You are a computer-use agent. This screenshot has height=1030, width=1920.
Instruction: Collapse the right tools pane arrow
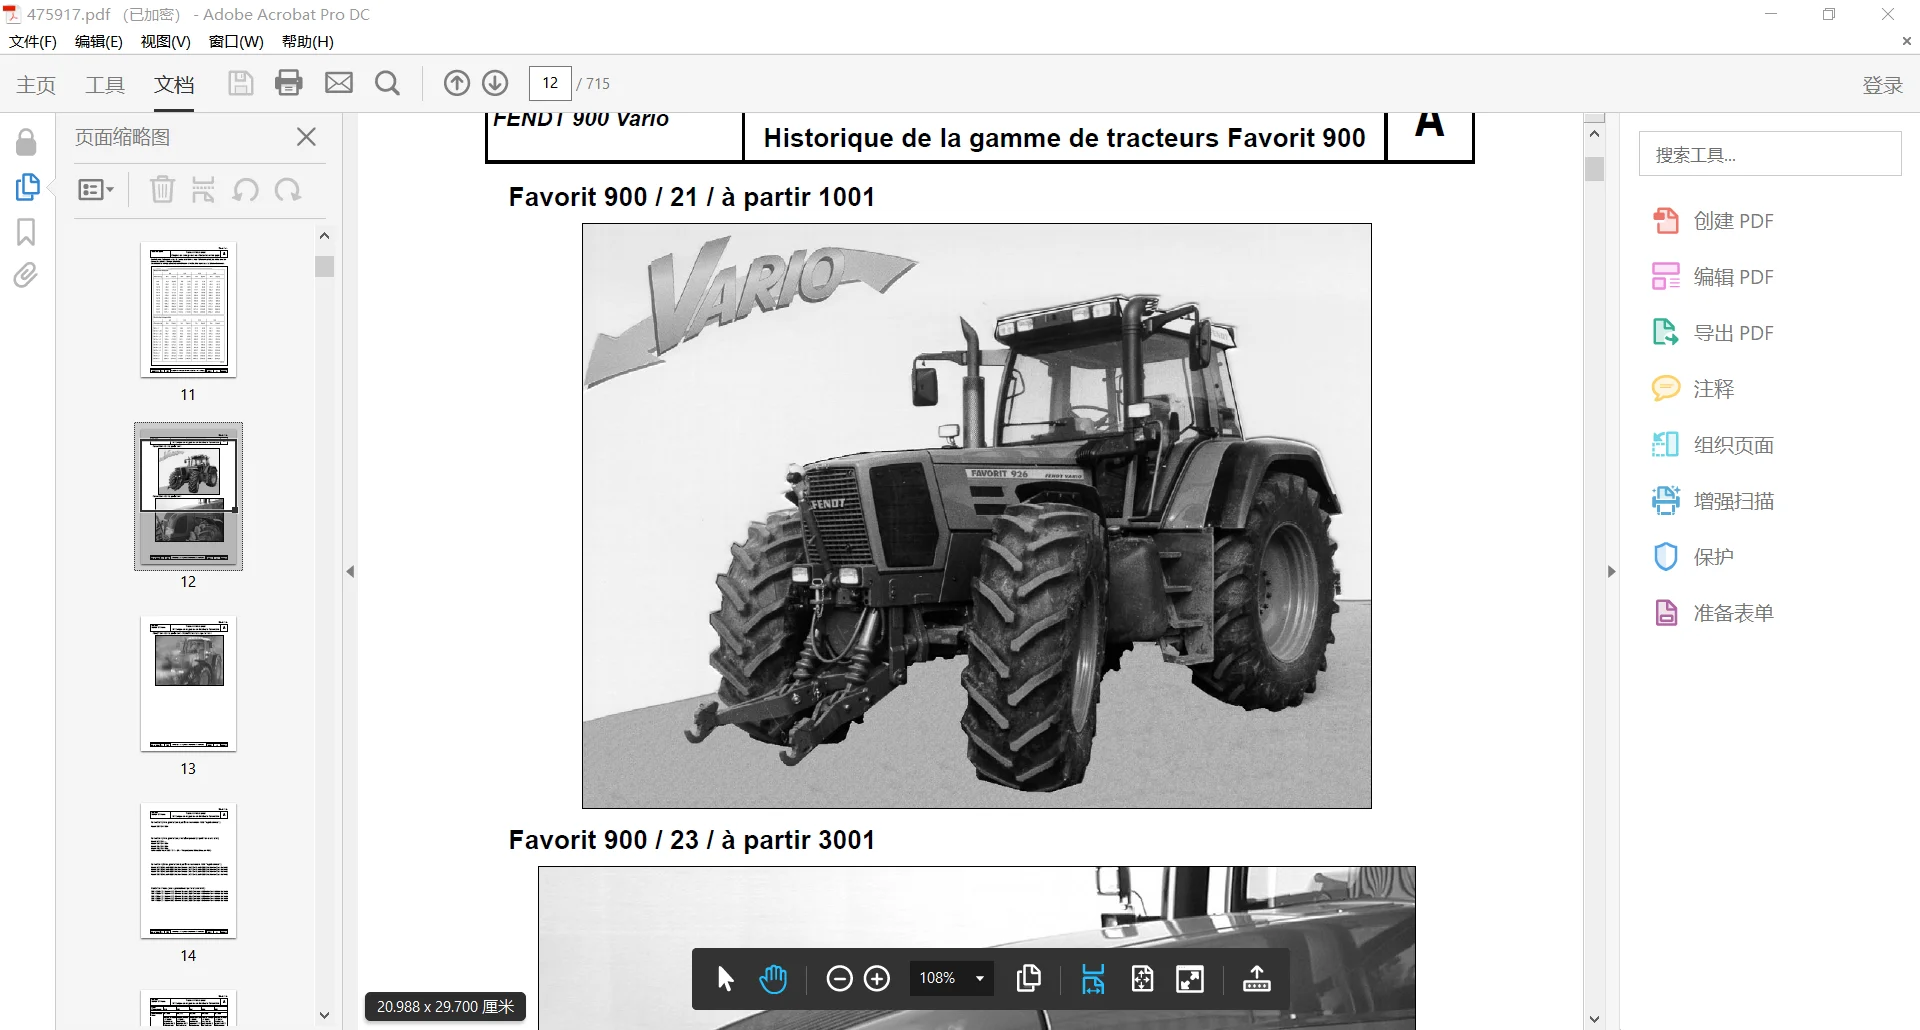pyautogui.click(x=1611, y=572)
